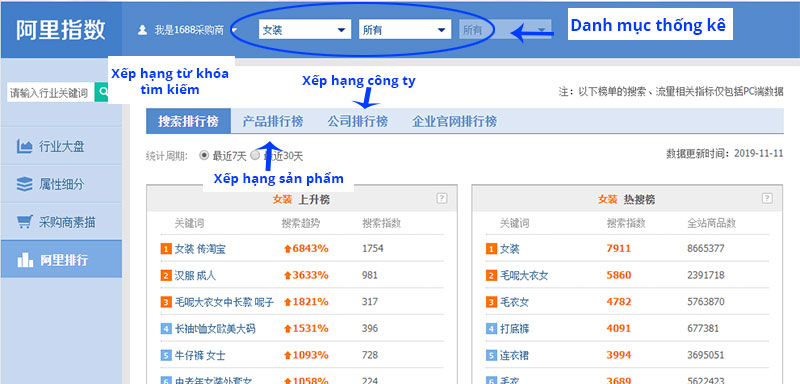Image resolution: width=800 pixels, height=384 pixels.
Task: Open the disabled third 所有 dropdown
Action: pos(505,30)
